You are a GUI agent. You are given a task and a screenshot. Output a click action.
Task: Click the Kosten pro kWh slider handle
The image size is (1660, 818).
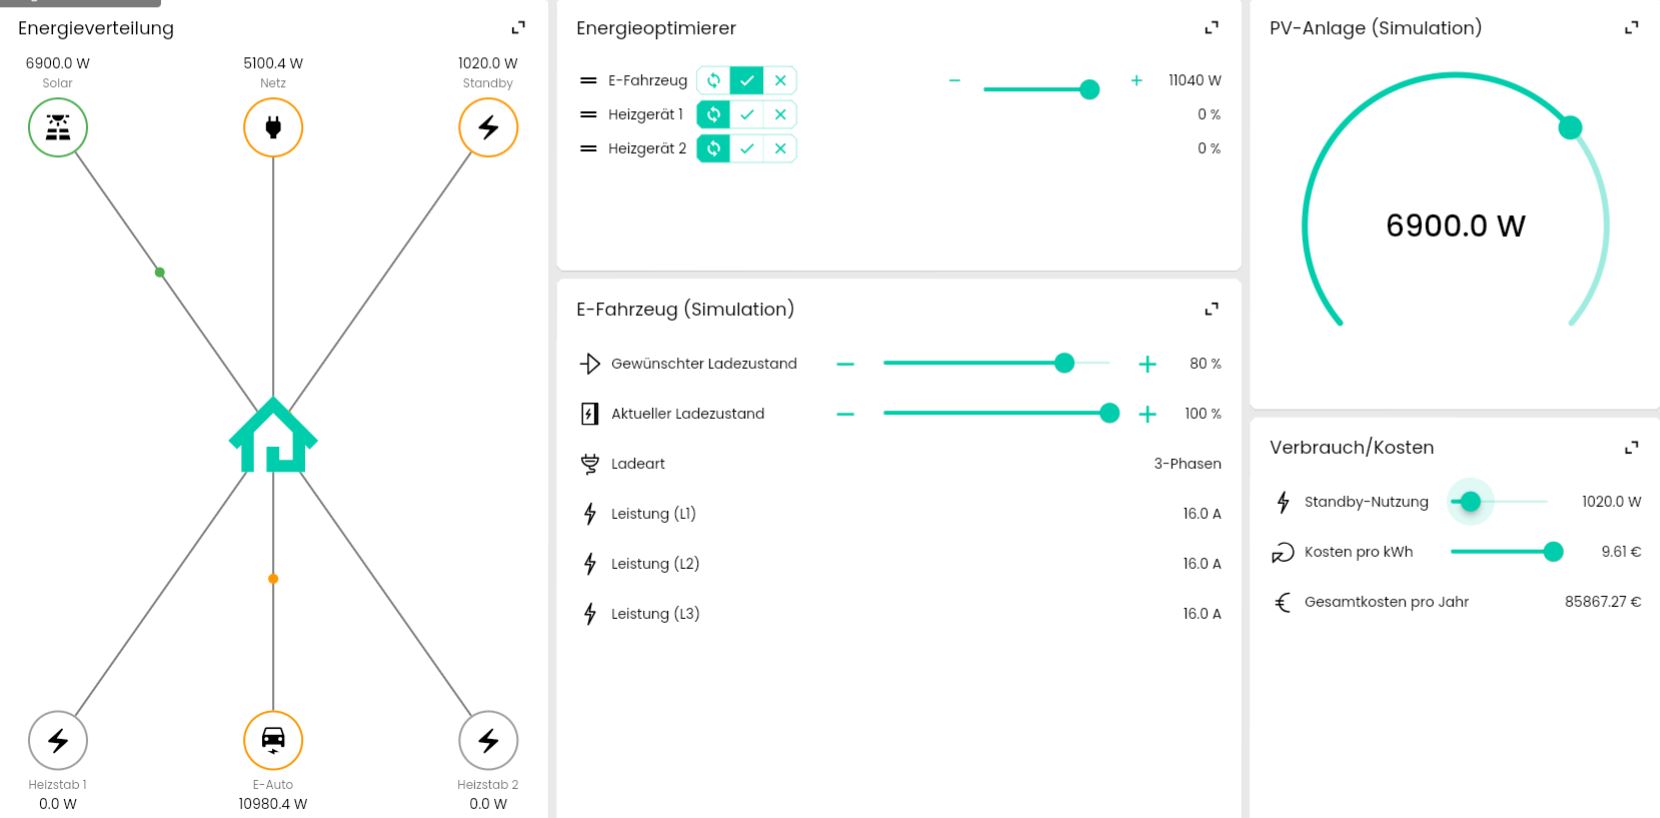pyautogui.click(x=1553, y=552)
